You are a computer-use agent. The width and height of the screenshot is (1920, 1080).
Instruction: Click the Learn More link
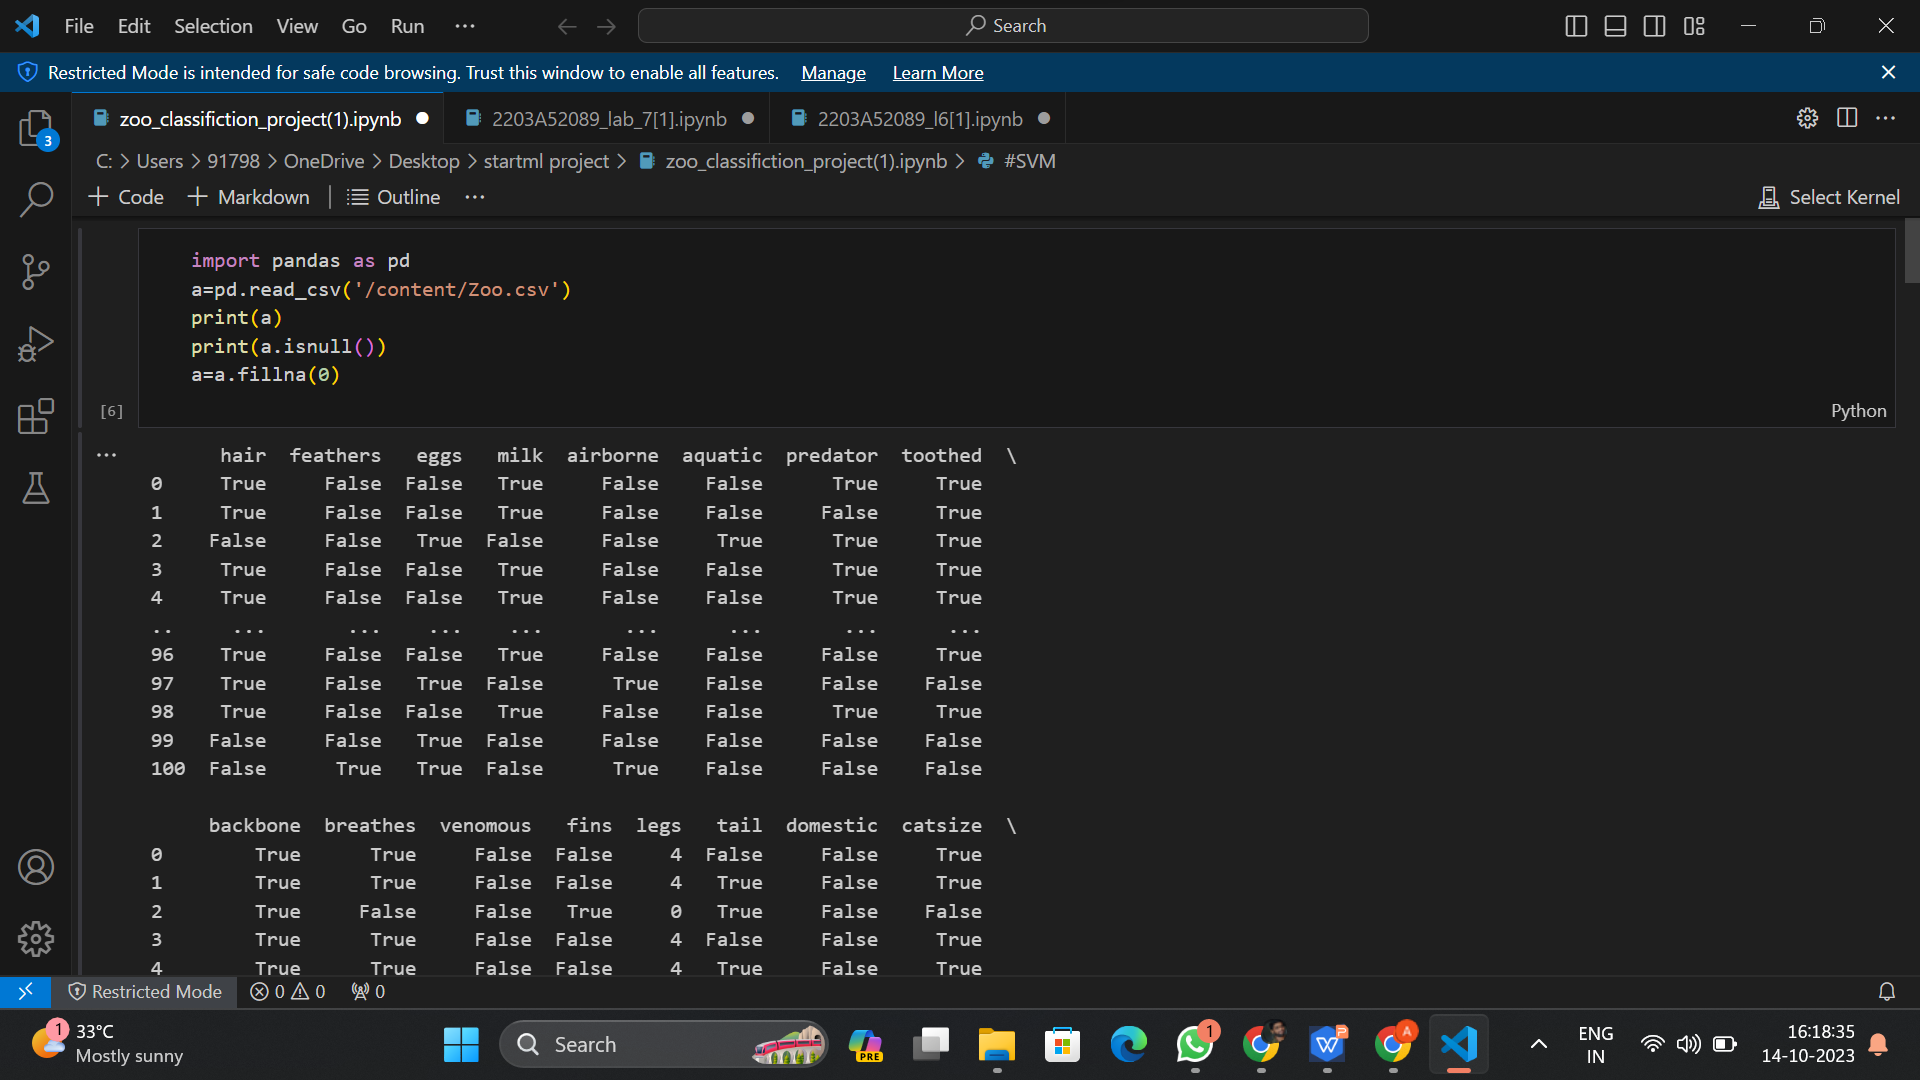tap(937, 73)
